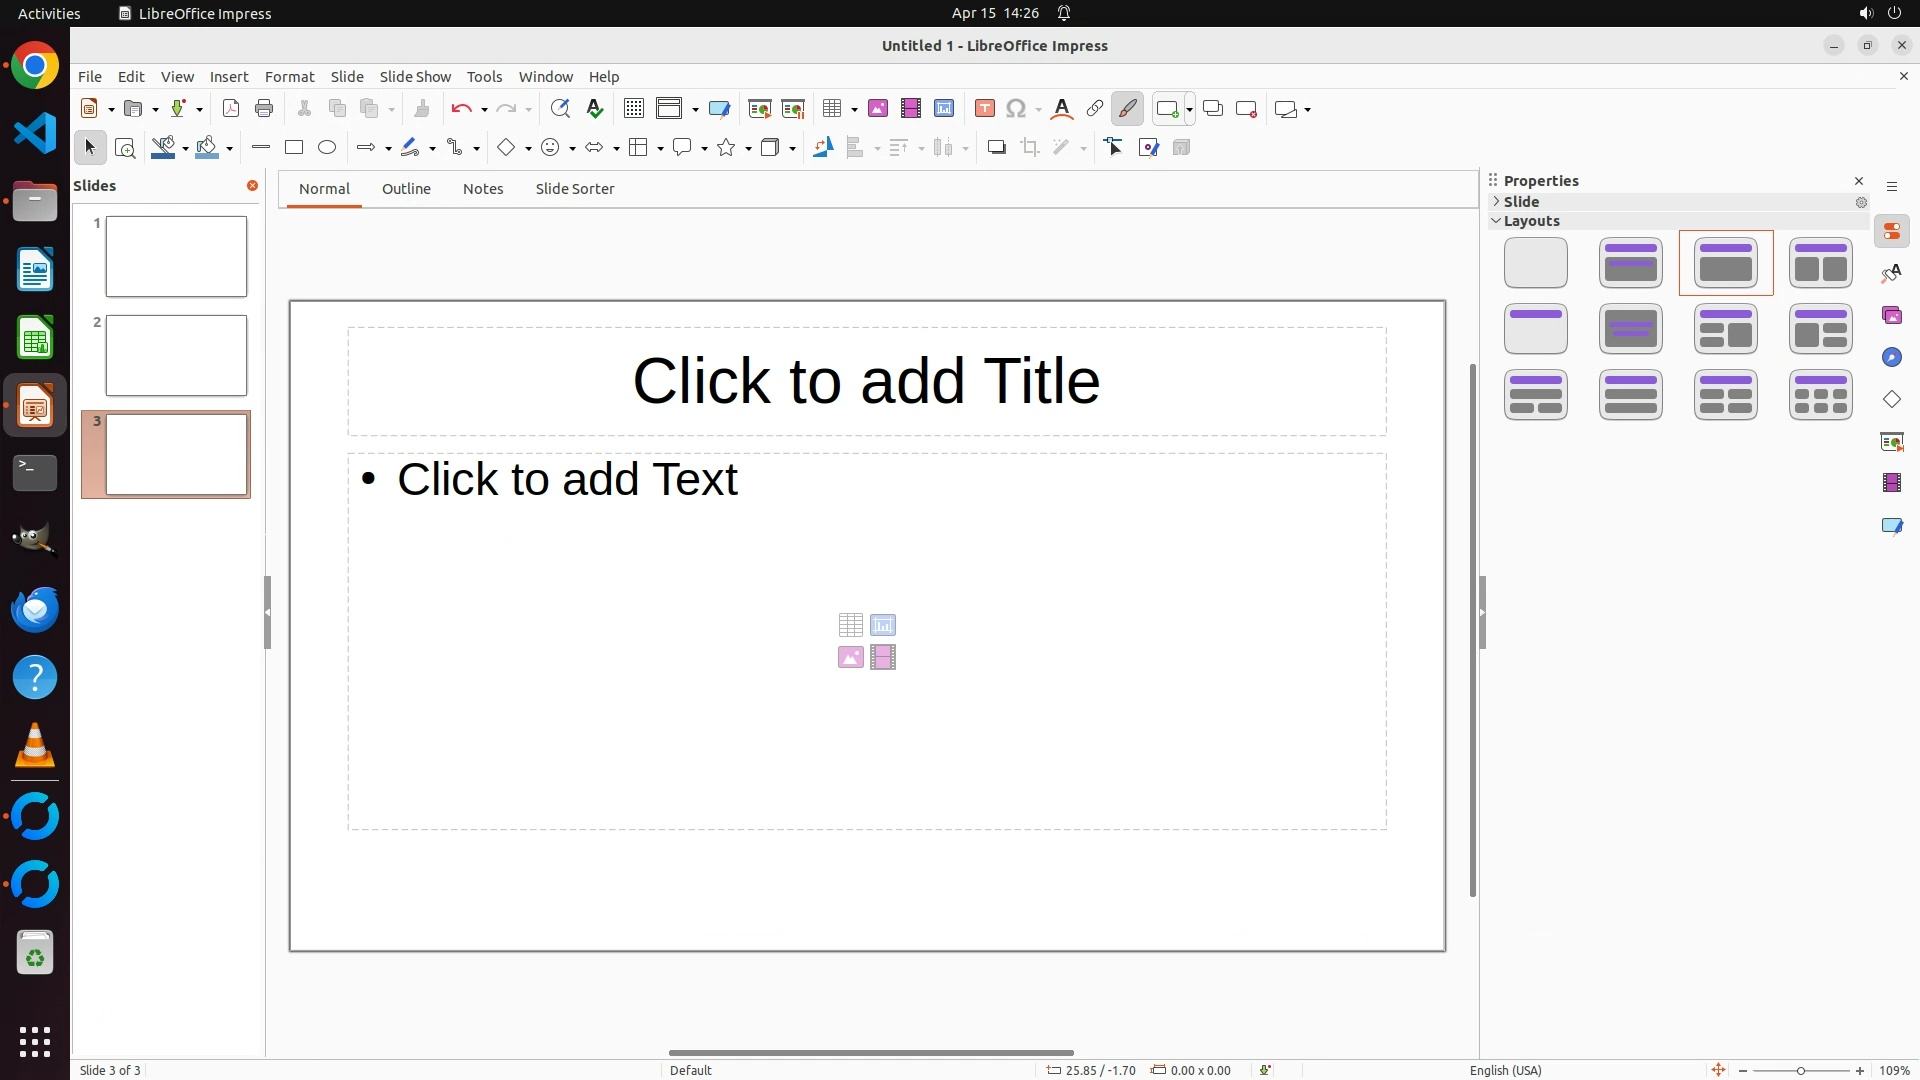This screenshot has width=1920, height=1080.
Task: Toggle Display Grid in toolbar
Action: [634, 109]
